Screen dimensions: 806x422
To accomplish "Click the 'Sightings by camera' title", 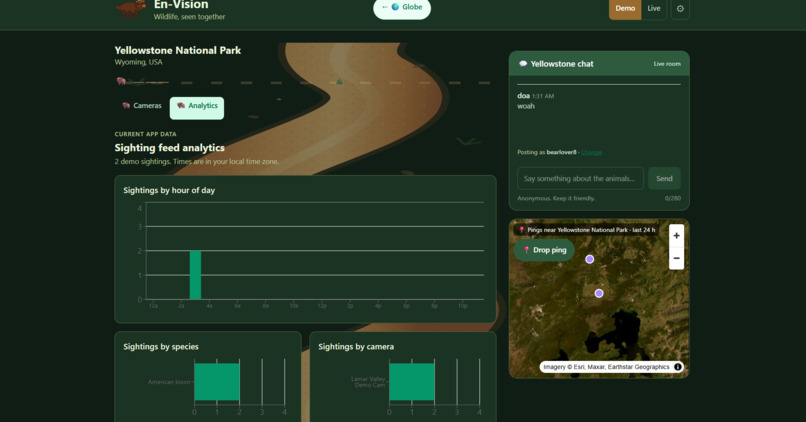I will click(356, 347).
